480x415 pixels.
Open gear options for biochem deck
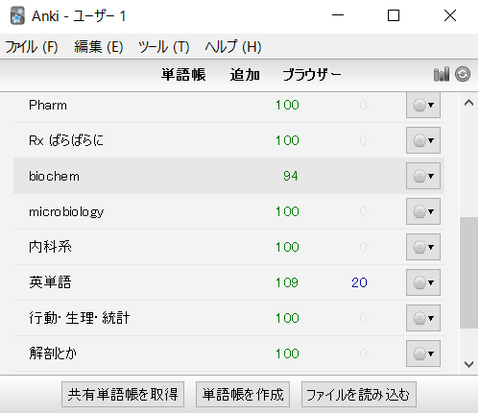[x=423, y=176]
